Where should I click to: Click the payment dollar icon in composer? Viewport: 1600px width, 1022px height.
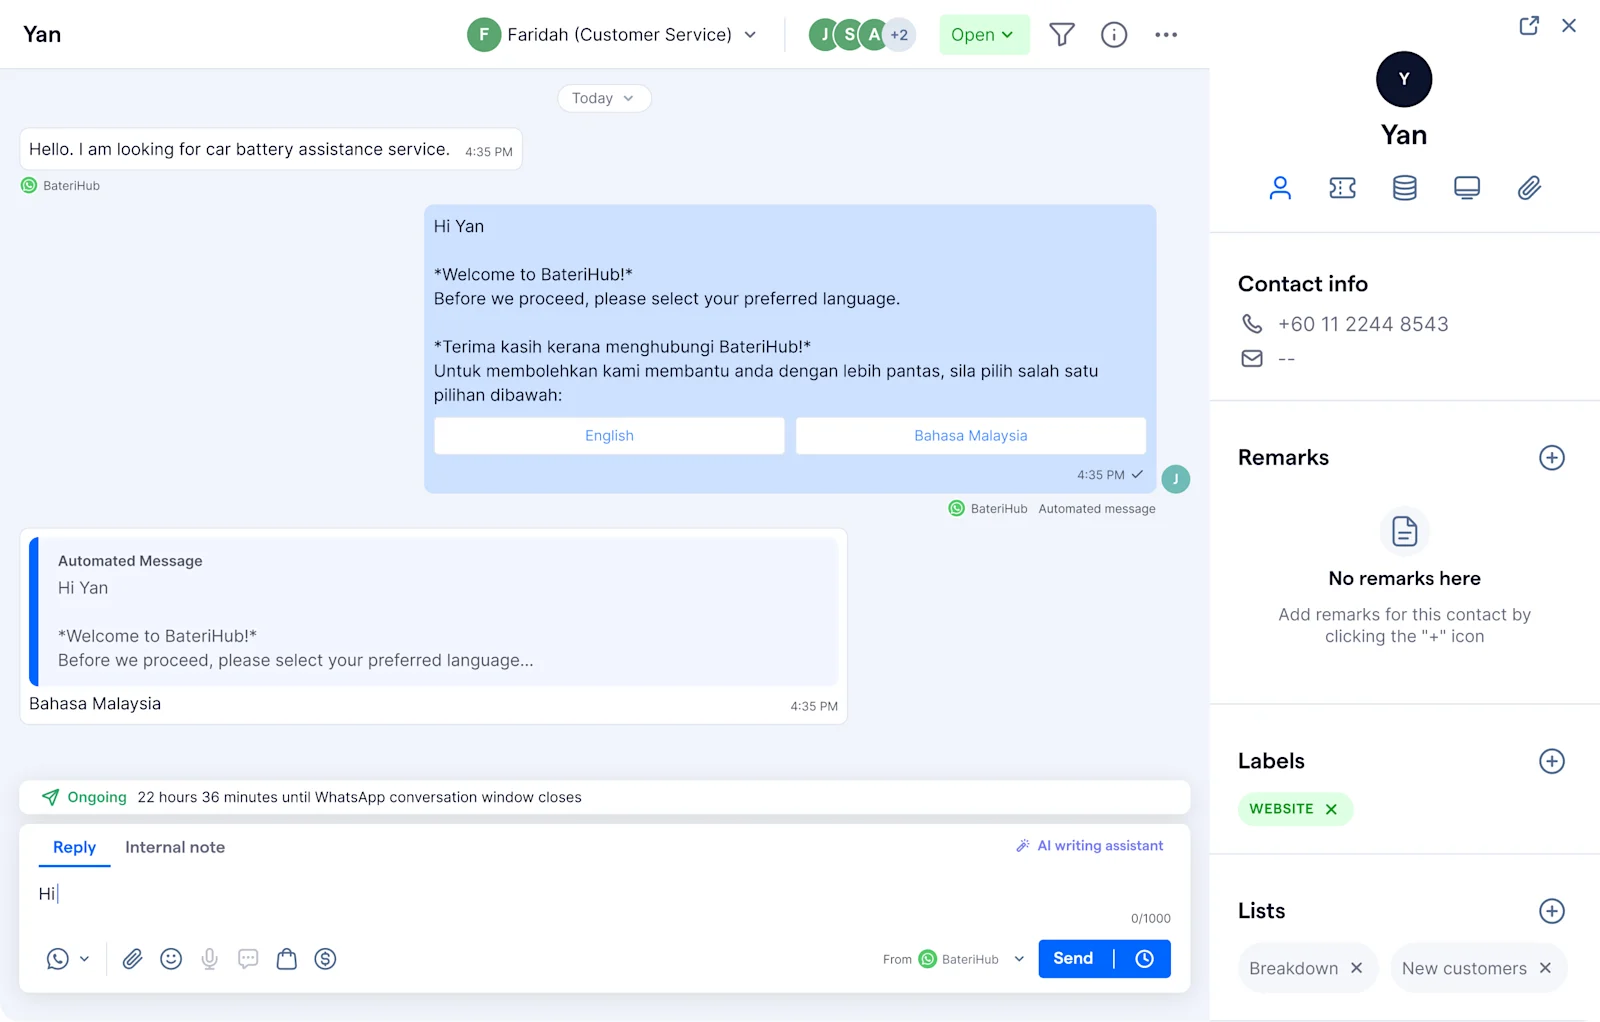click(325, 959)
